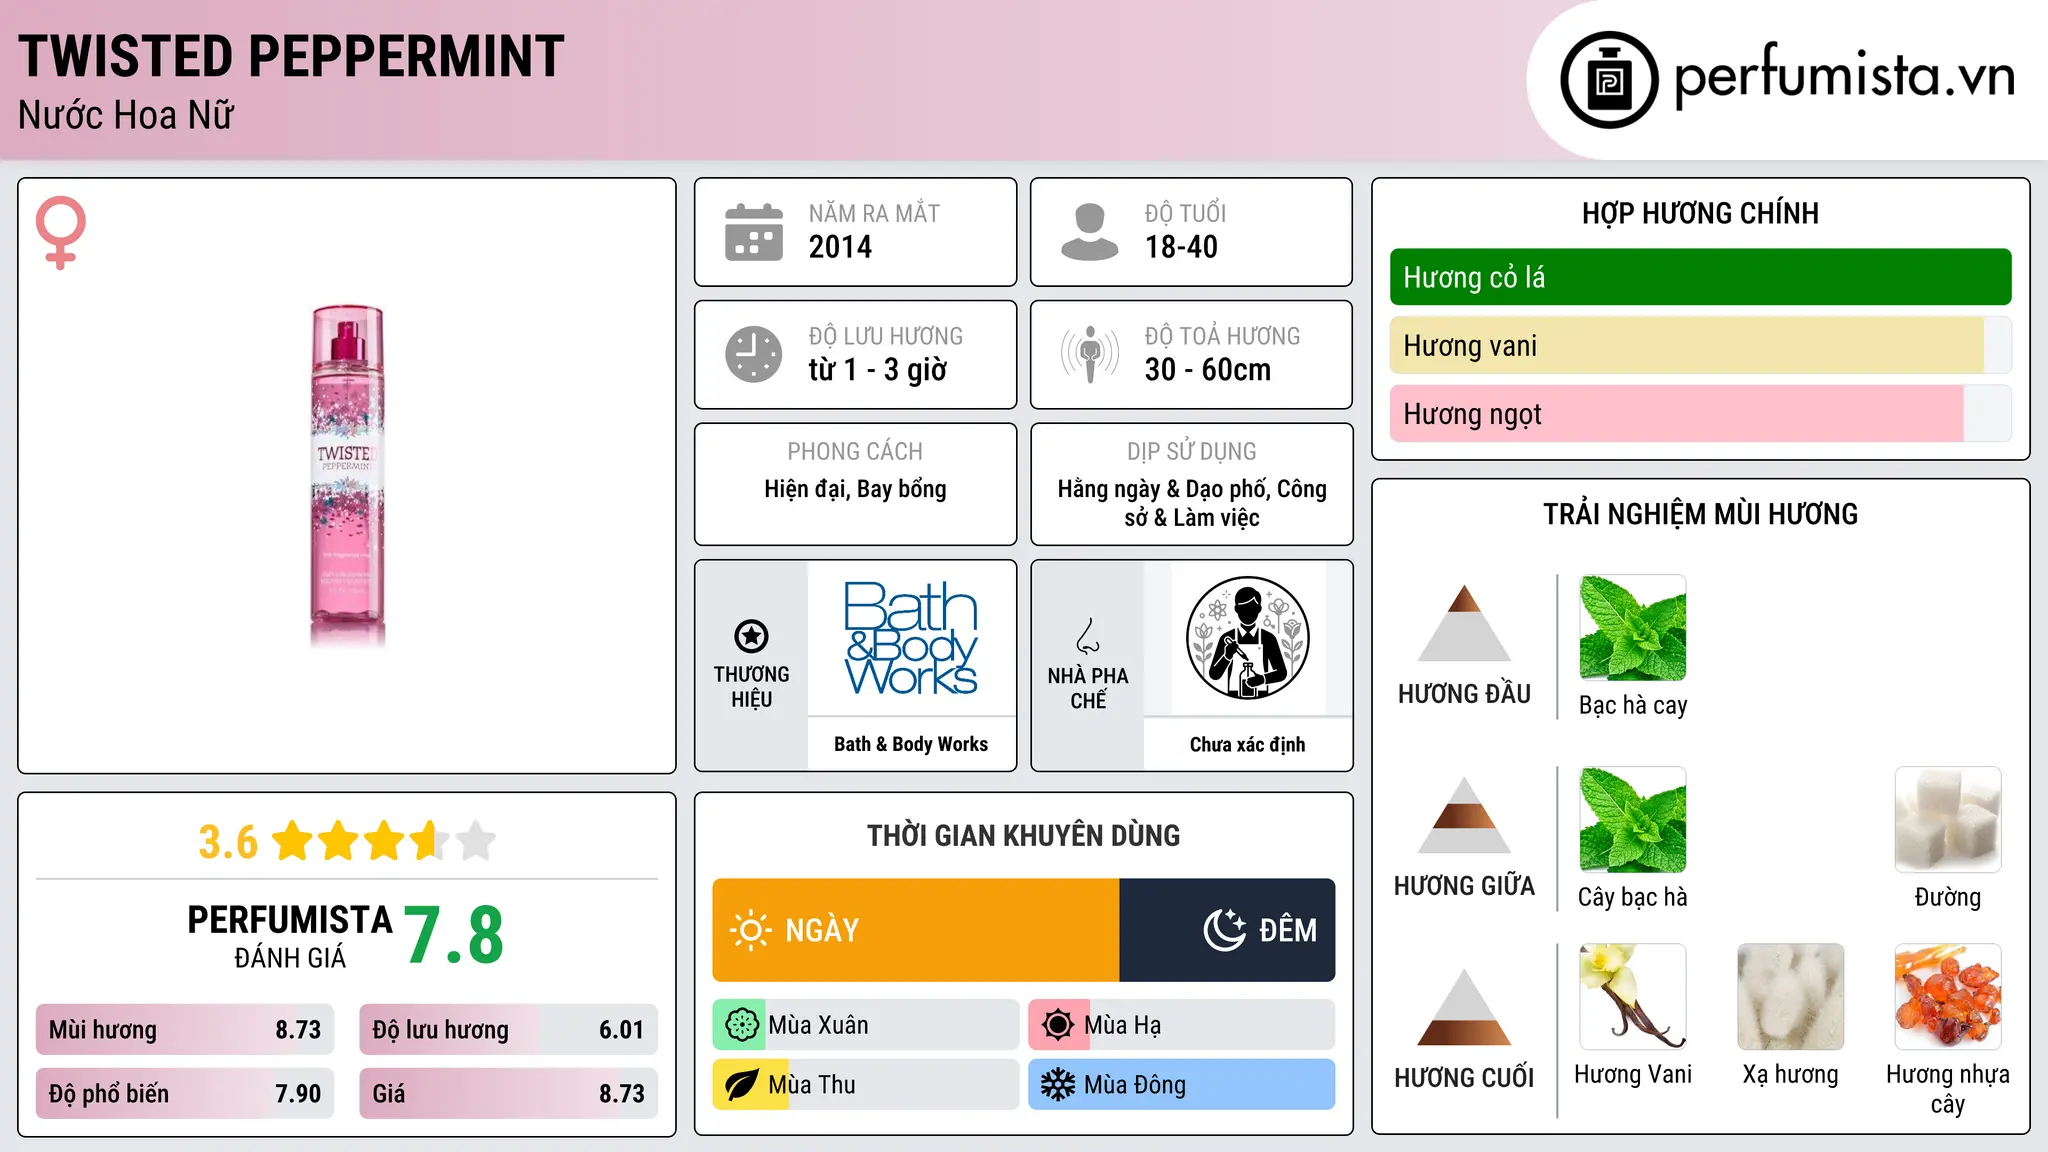
Task: Click the Độ phổ biến 7.90 score bar
Action: [x=185, y=1094]
